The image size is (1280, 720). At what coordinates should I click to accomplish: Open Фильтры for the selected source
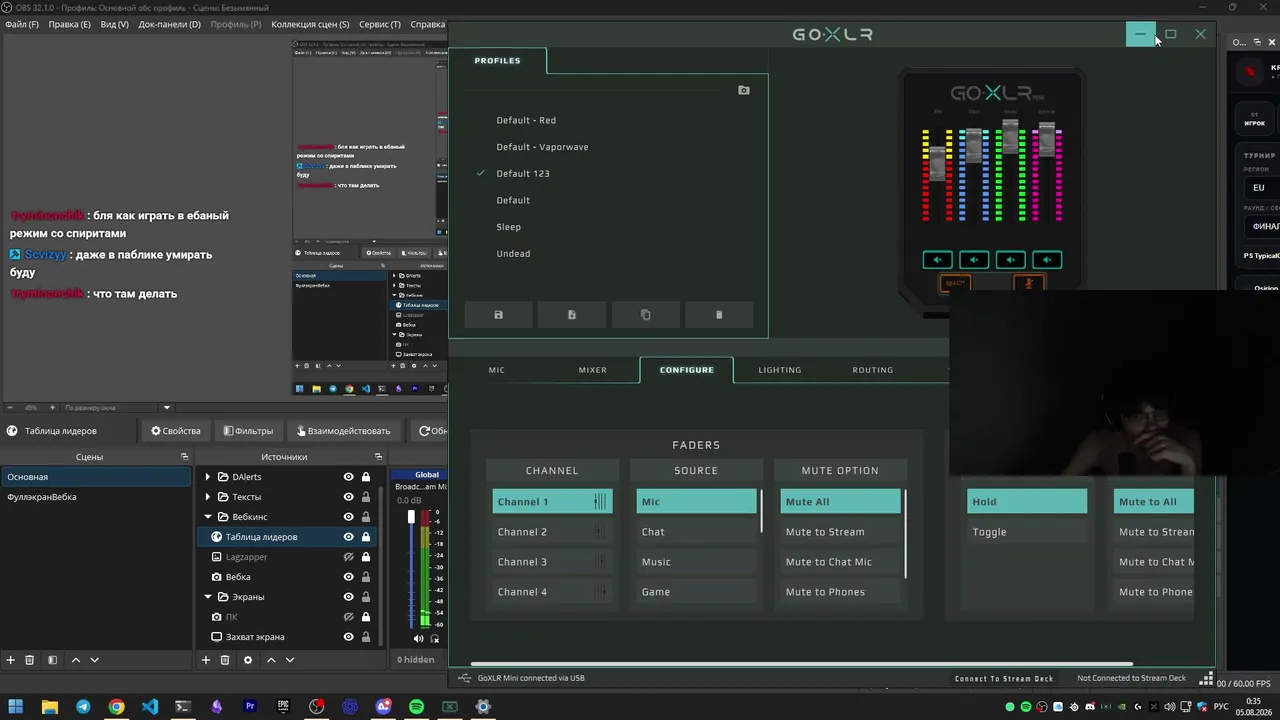coord(248,431)
